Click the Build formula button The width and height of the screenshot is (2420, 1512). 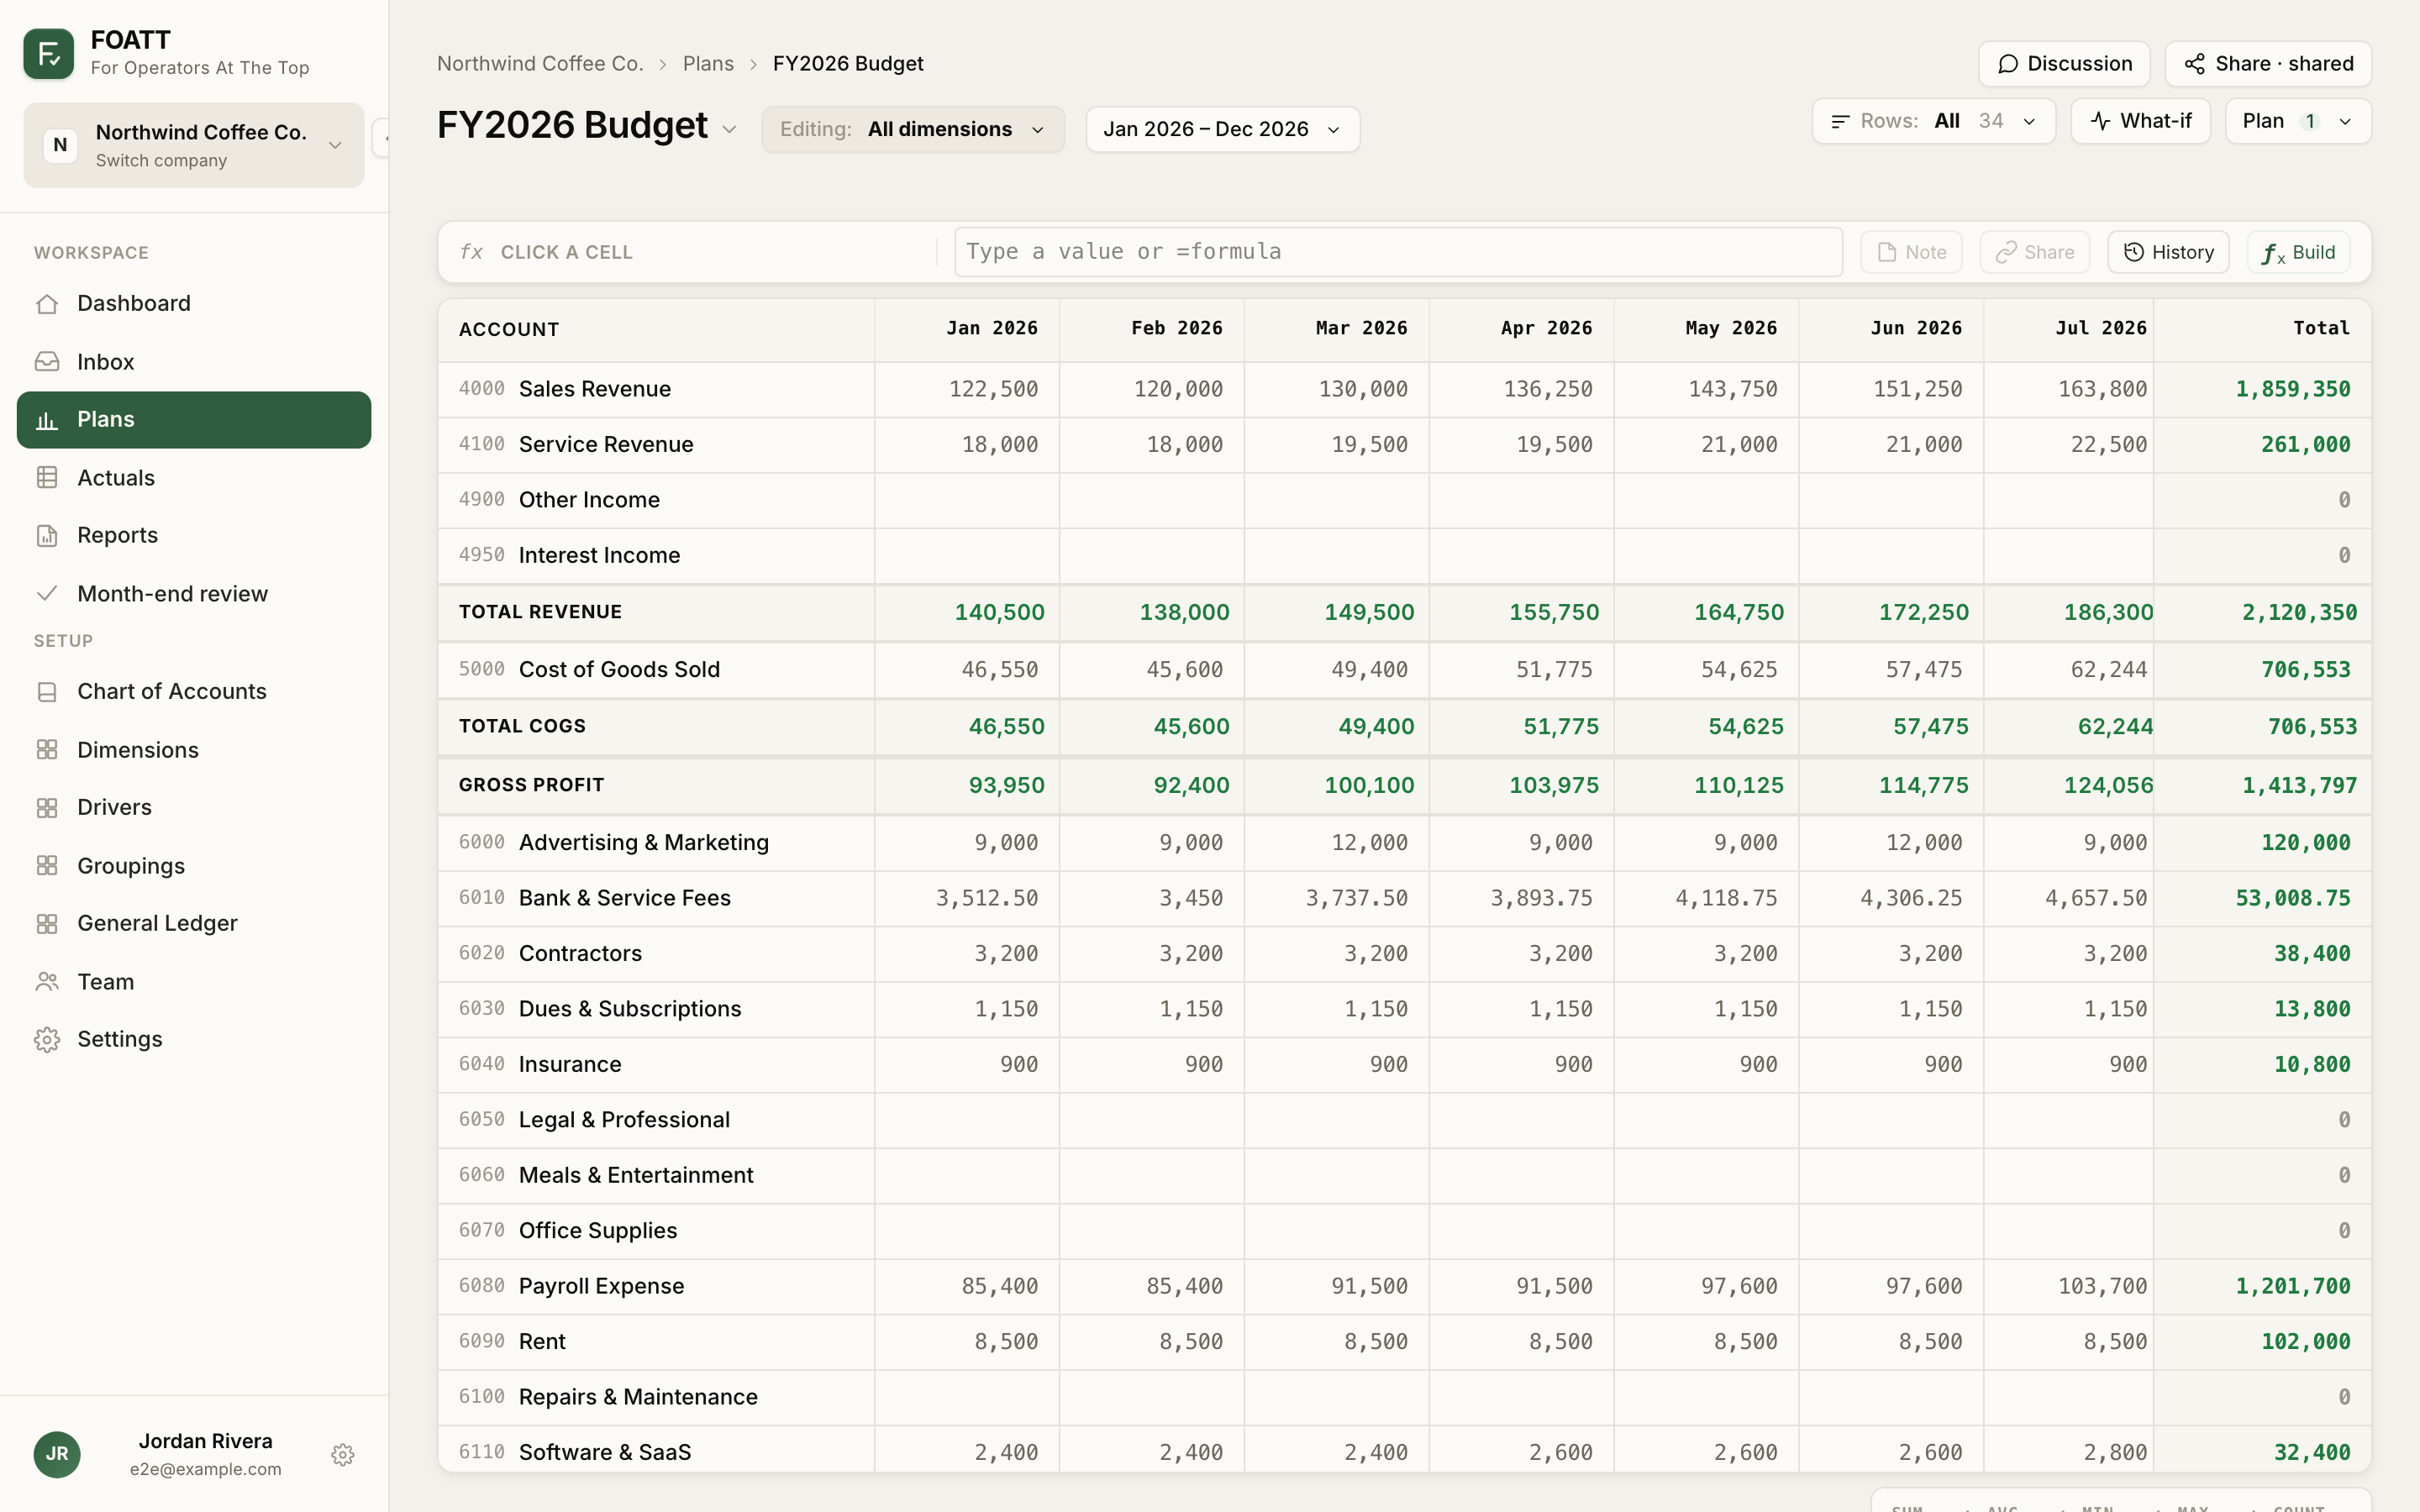[2299, 252]
